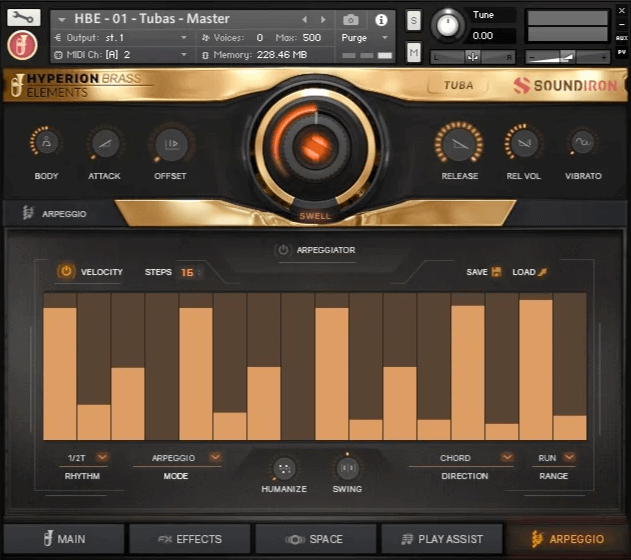Click the central Swell dial
The height and width of the screenshot is (560, 631).
pyautogui.click(x=315, y=147)
